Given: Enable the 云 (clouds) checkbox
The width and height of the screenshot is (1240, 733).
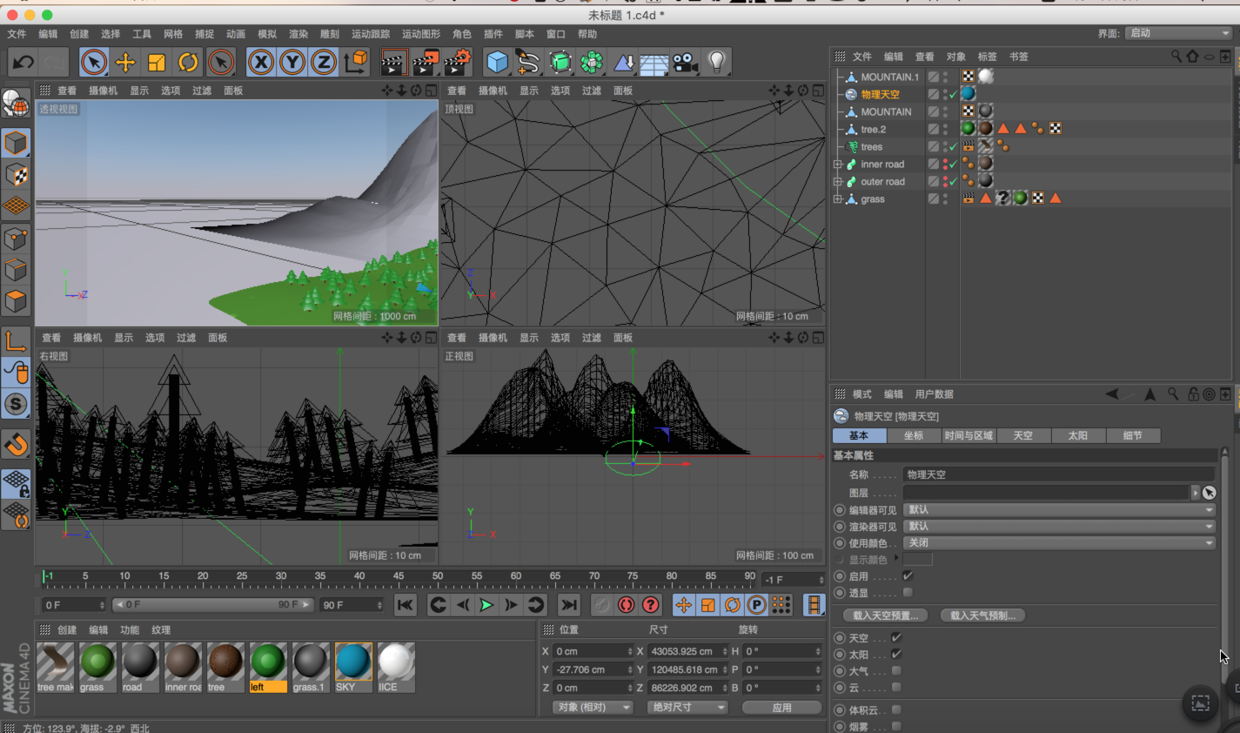Looking at the screenshot, I should click(x=896, y=688).
